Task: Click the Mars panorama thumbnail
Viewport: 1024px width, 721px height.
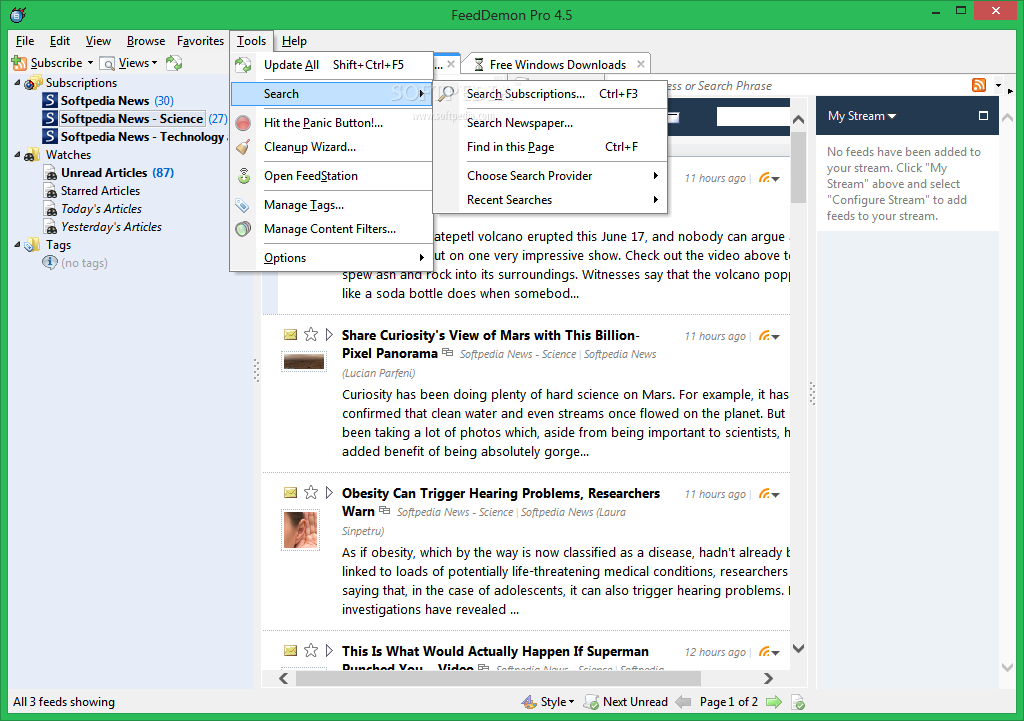Action: coord(304,361)
